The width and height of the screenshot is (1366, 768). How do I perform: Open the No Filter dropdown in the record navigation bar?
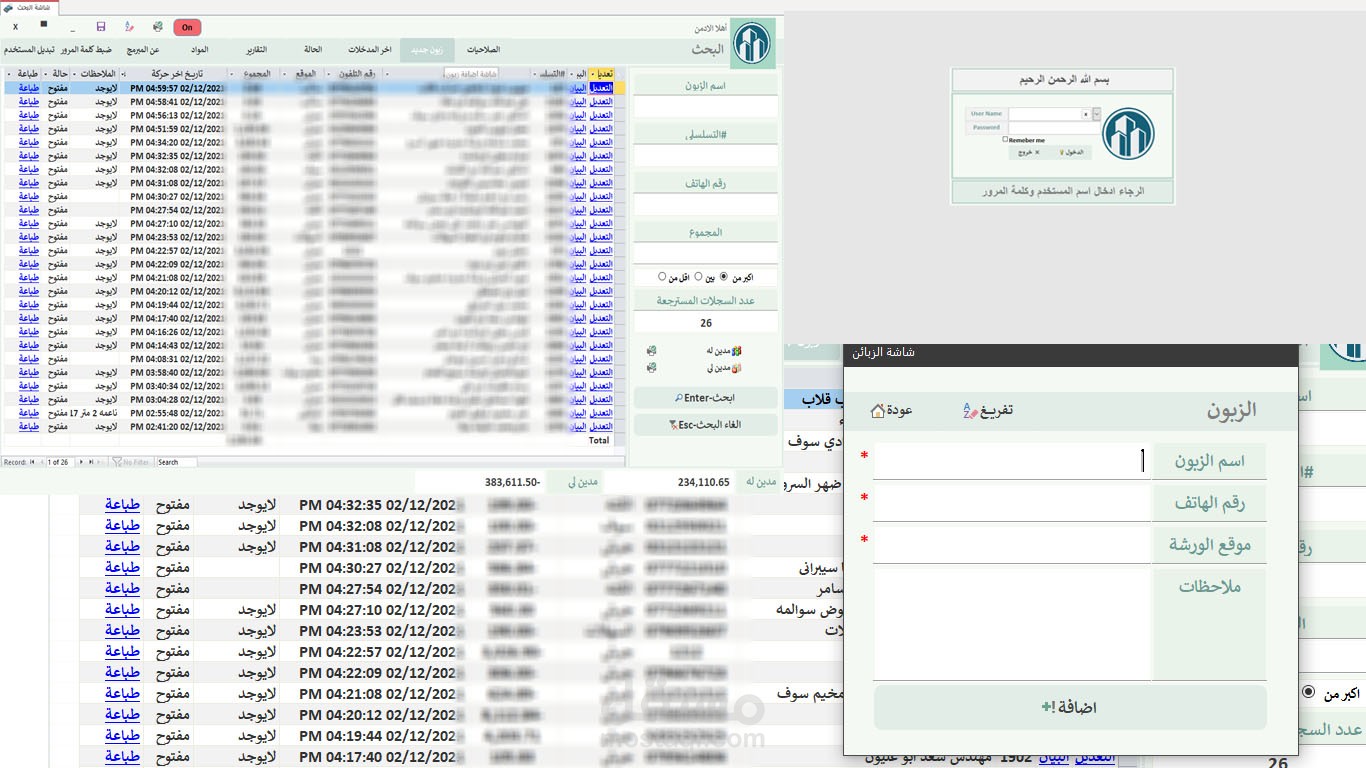130,461
